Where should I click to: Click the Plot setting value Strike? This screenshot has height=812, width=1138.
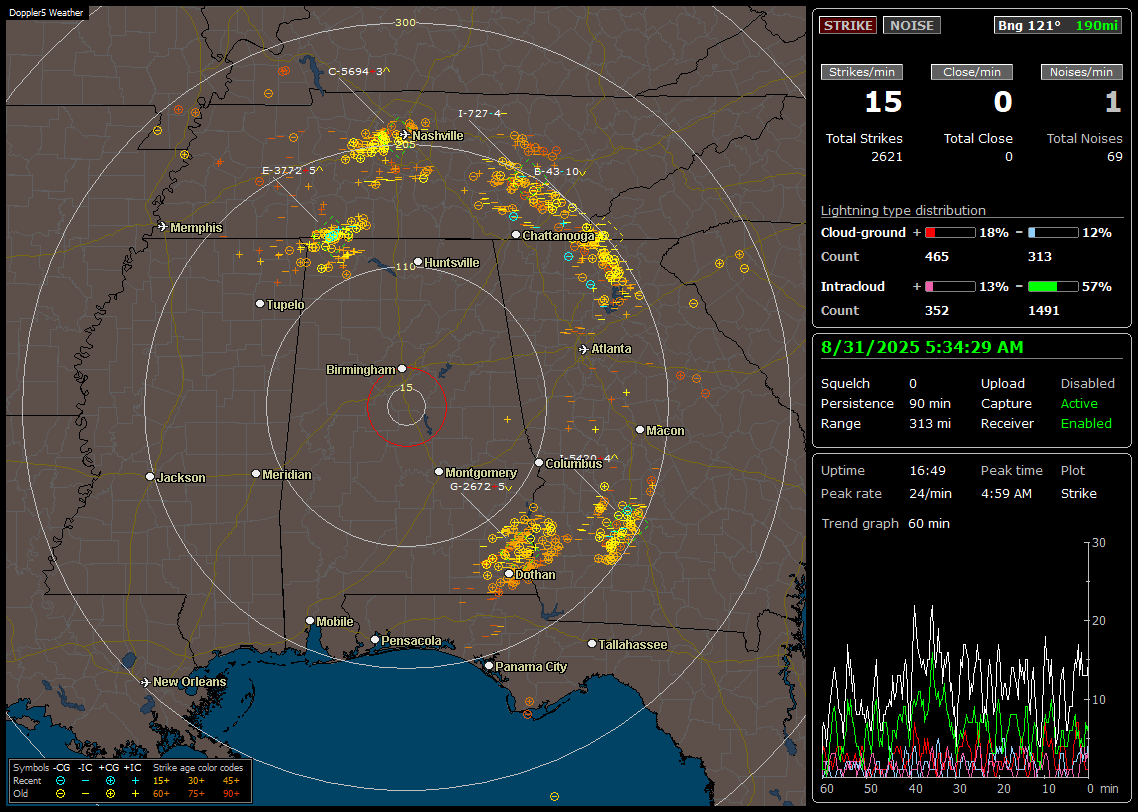tap(1078, 493)
